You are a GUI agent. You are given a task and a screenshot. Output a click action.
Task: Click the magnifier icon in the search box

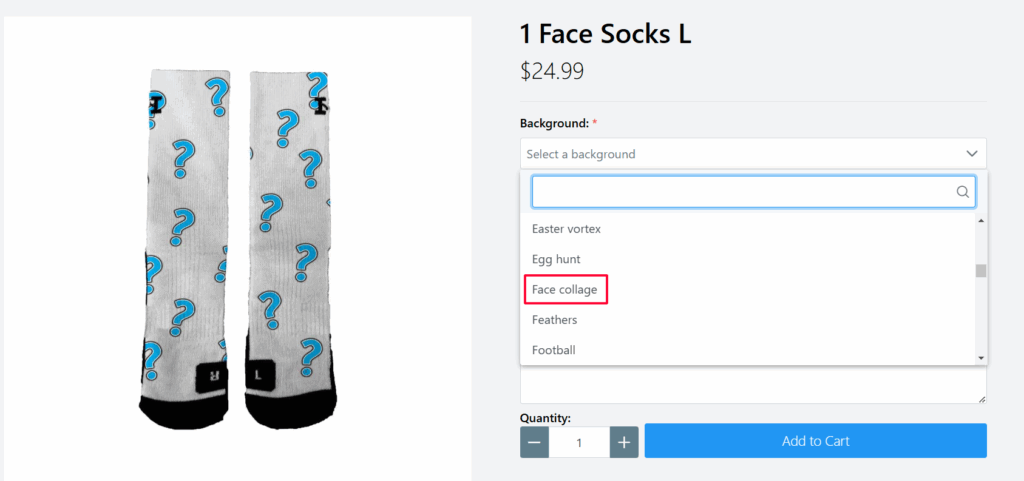tap(963, 192)
